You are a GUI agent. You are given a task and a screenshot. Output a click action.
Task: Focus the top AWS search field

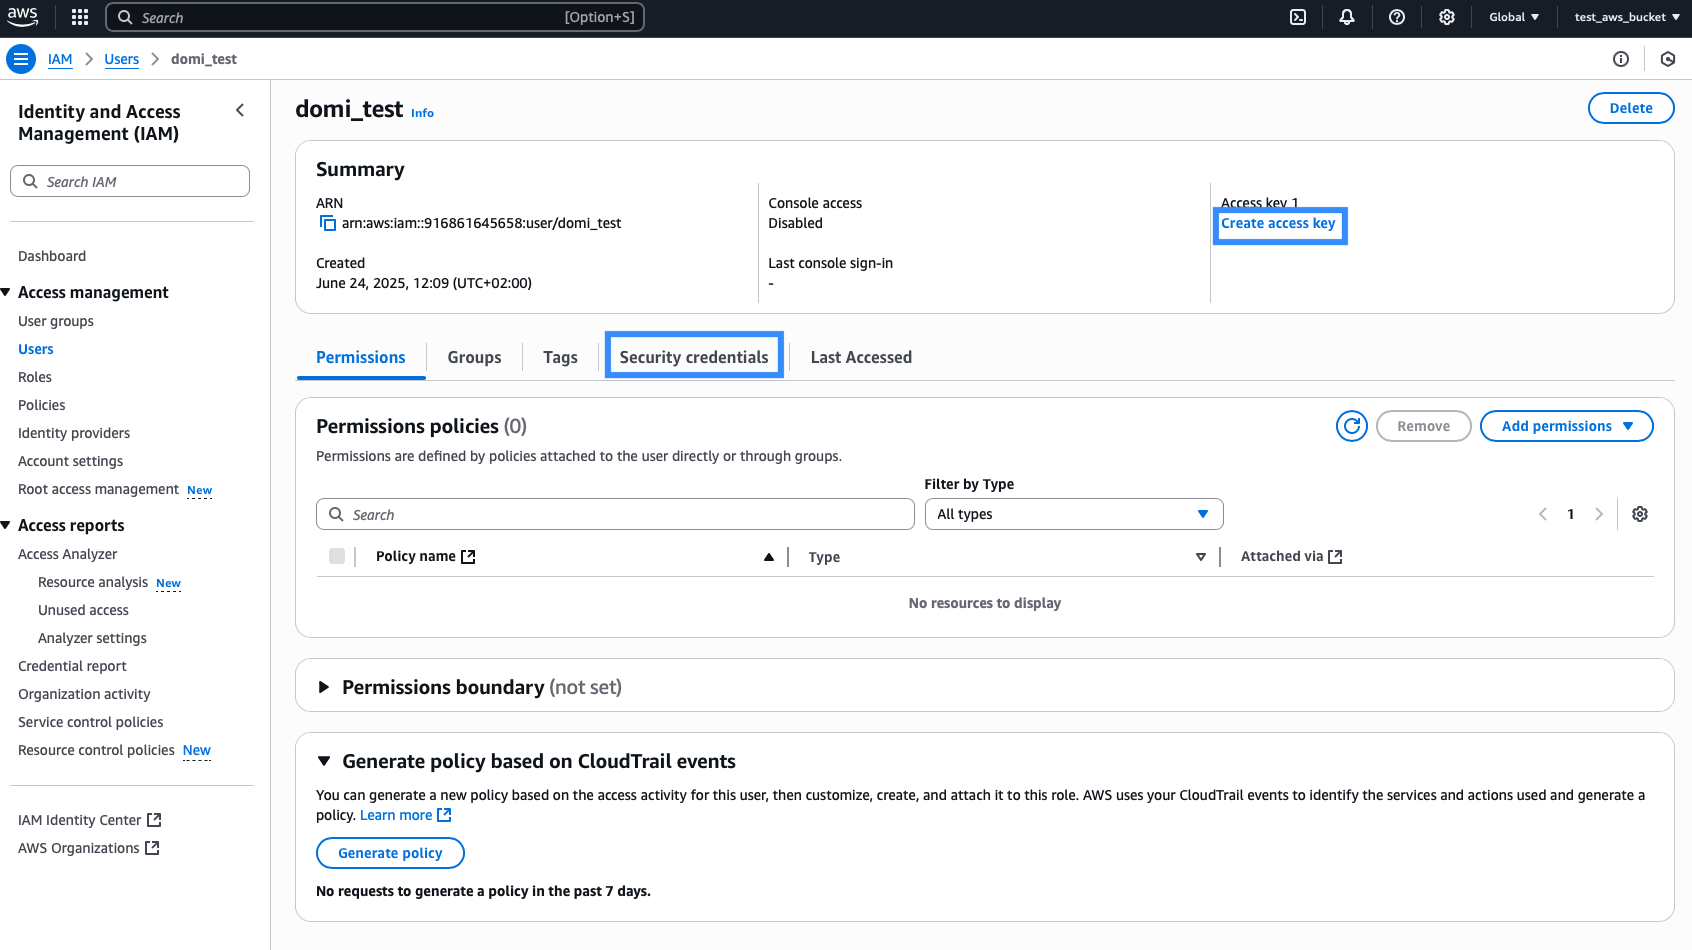tap(375, 17)
